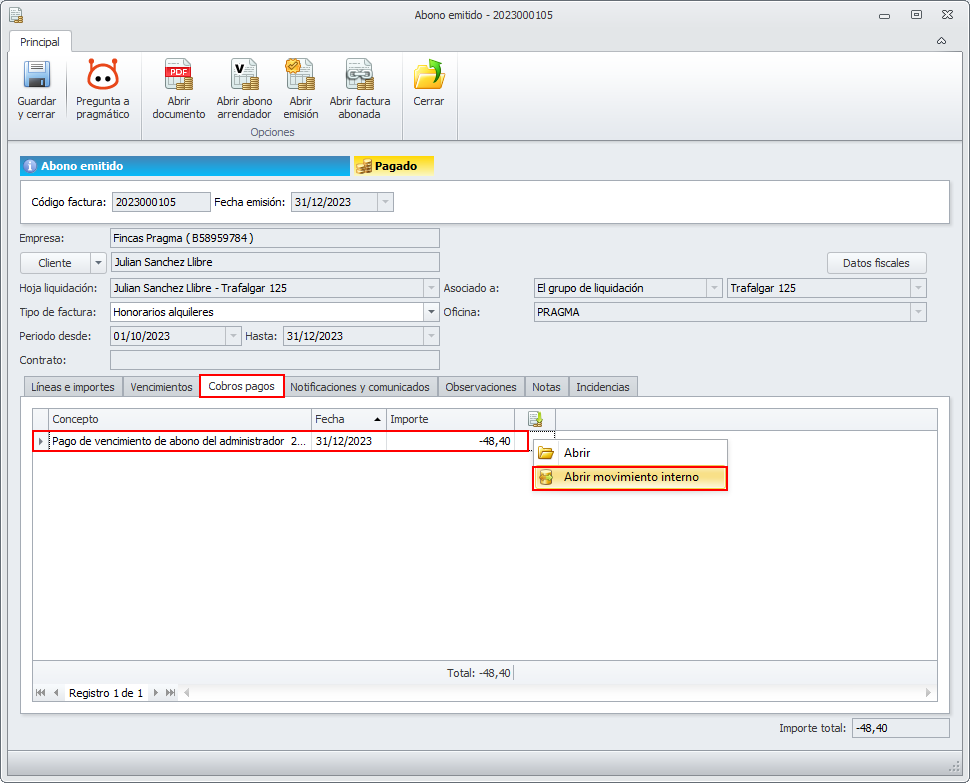Image resolution: width=970 pixels, height=783 pixels.
Task: Click the 31/12/2023 date cell in grid
Action: click(349, 441)
